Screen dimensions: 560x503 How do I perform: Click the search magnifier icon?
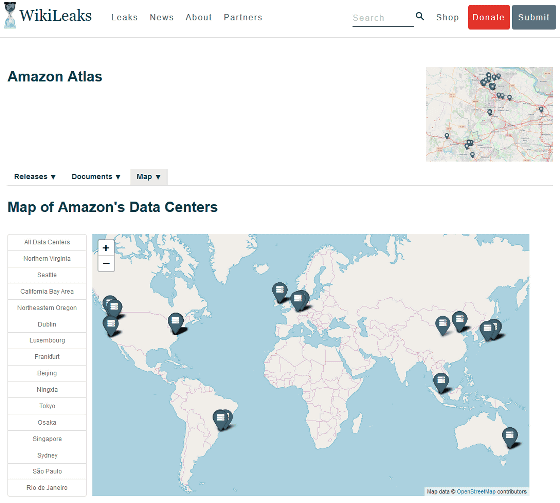pyautogui.click(x=420, y=16)
